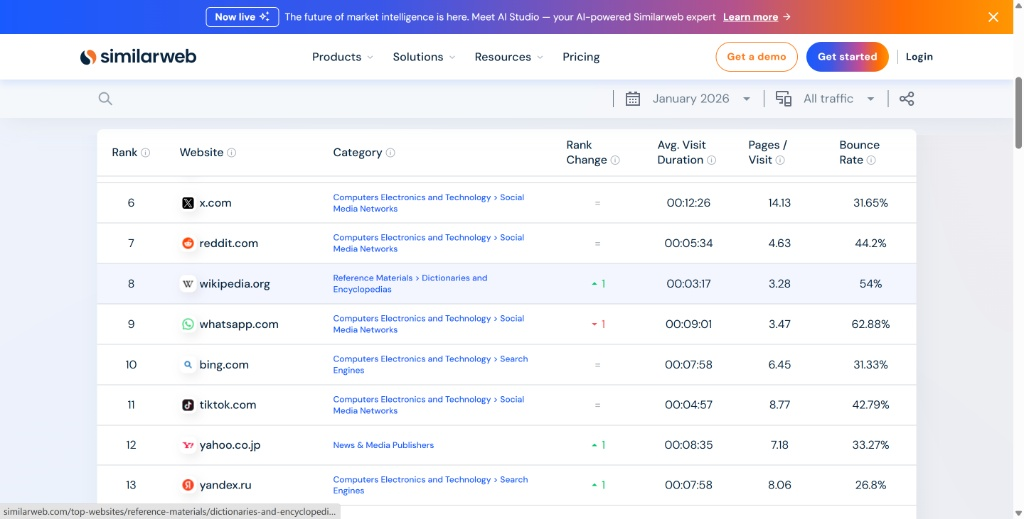Click the sparkle Now live badge
Viewport: 1024px width, 519px height.
pos(242,17)
